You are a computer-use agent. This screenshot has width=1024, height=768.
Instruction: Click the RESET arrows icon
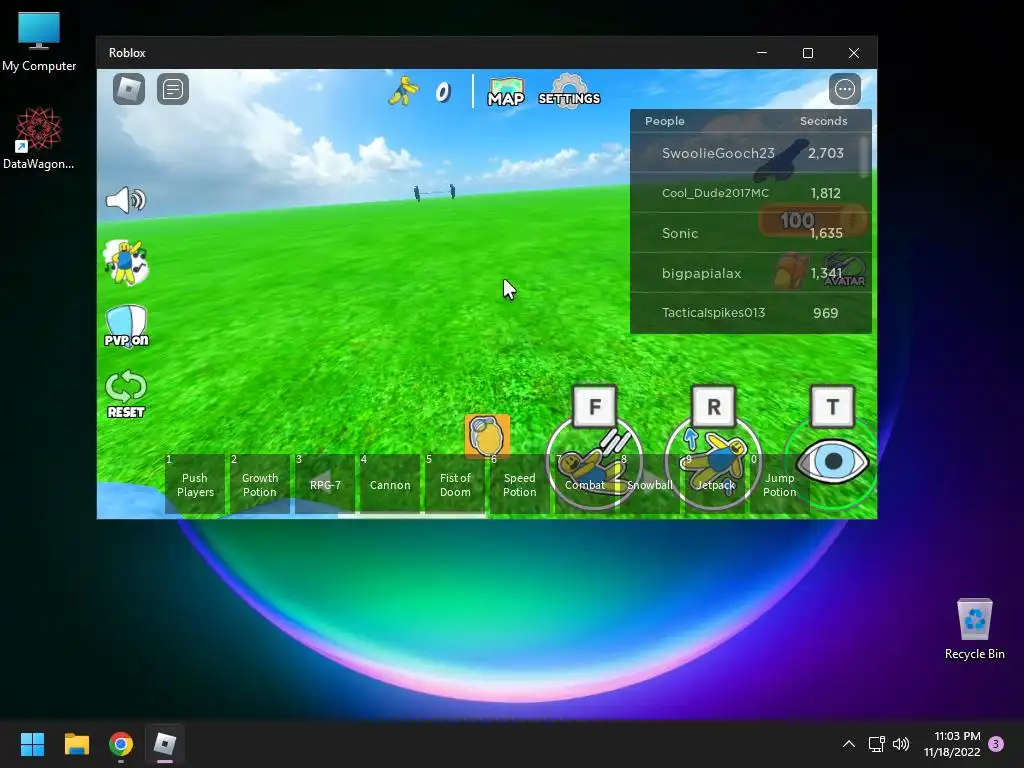pyautogui.click(x=126, y=394)
